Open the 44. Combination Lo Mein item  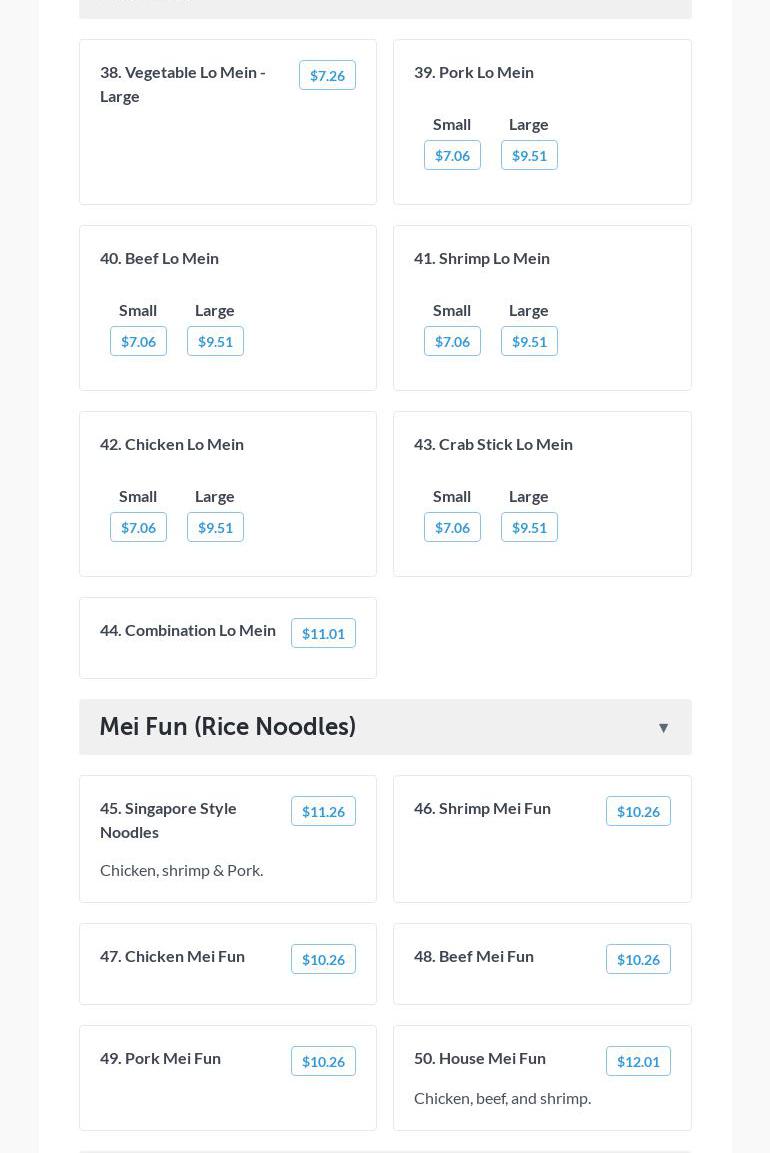tap(188, 630)
